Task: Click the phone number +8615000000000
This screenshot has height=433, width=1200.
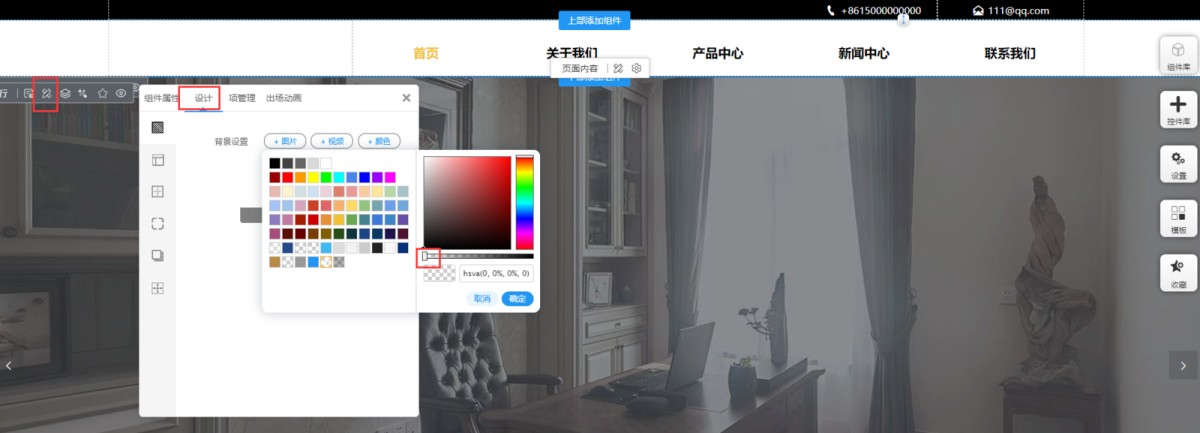Action: click(x=881, y=10)
